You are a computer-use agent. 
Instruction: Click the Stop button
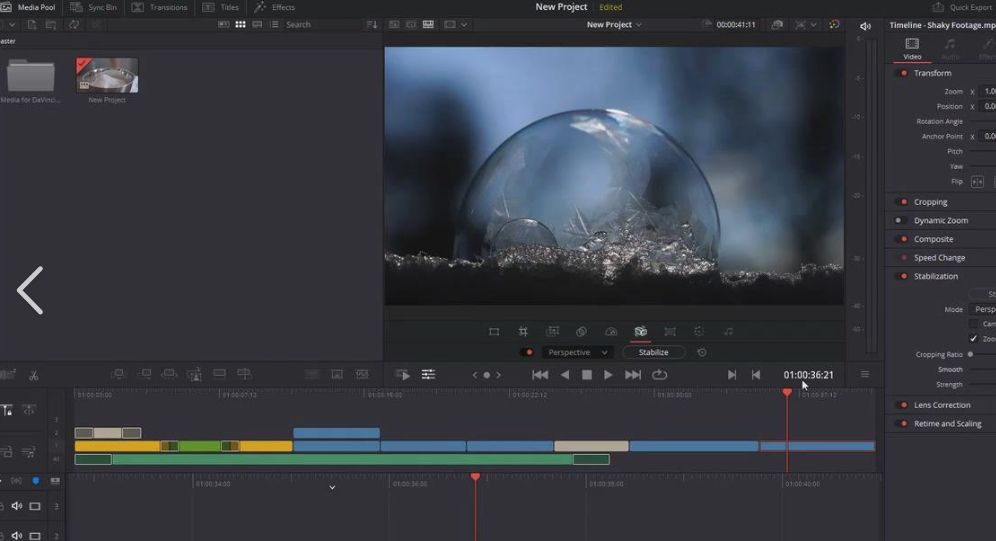(x=587, y=375)
